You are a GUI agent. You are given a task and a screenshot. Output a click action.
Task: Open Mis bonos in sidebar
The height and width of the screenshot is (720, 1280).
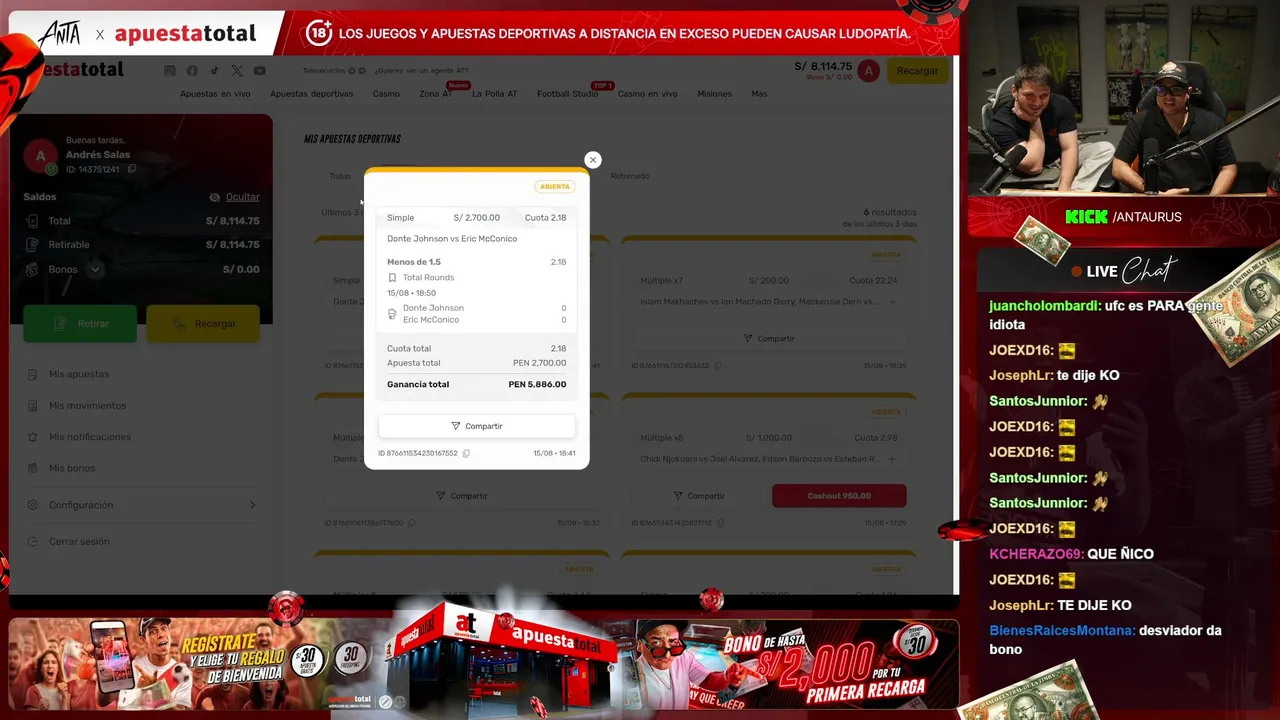click(x=72, y=468)
